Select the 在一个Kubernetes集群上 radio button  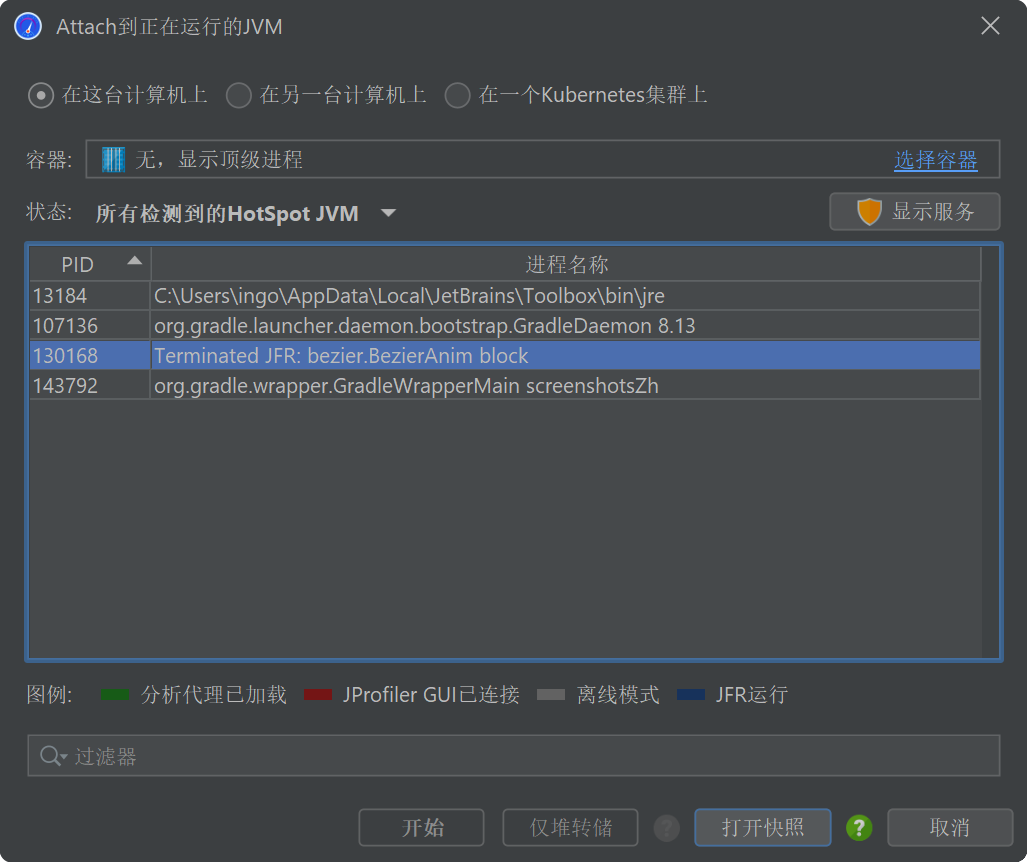coord(457,96)
